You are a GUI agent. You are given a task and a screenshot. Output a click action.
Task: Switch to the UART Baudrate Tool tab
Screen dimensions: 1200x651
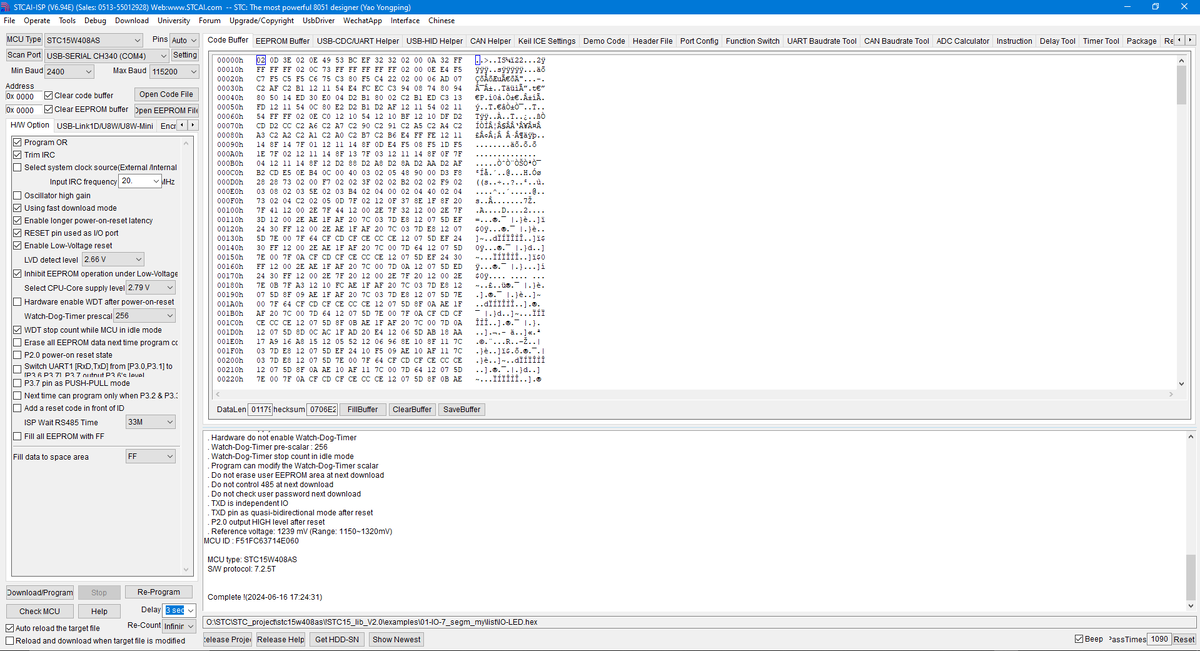pyautogui.click(x=822, y=41)
